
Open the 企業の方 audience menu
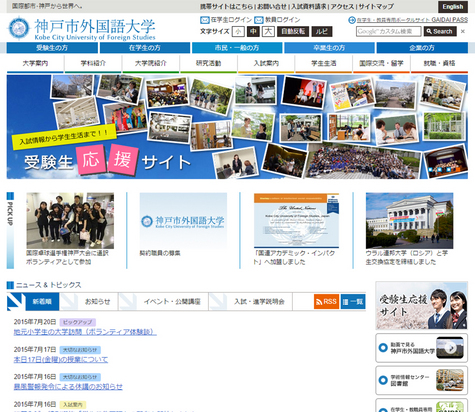point(422,48)
